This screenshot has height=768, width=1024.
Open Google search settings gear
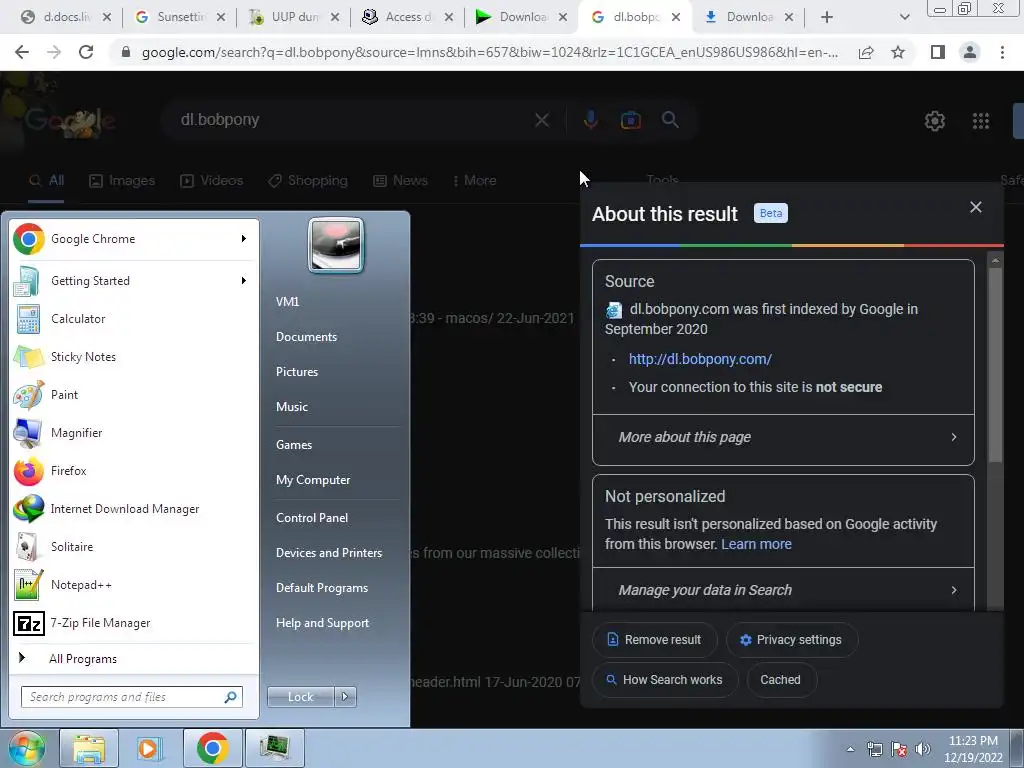[935, 121]
